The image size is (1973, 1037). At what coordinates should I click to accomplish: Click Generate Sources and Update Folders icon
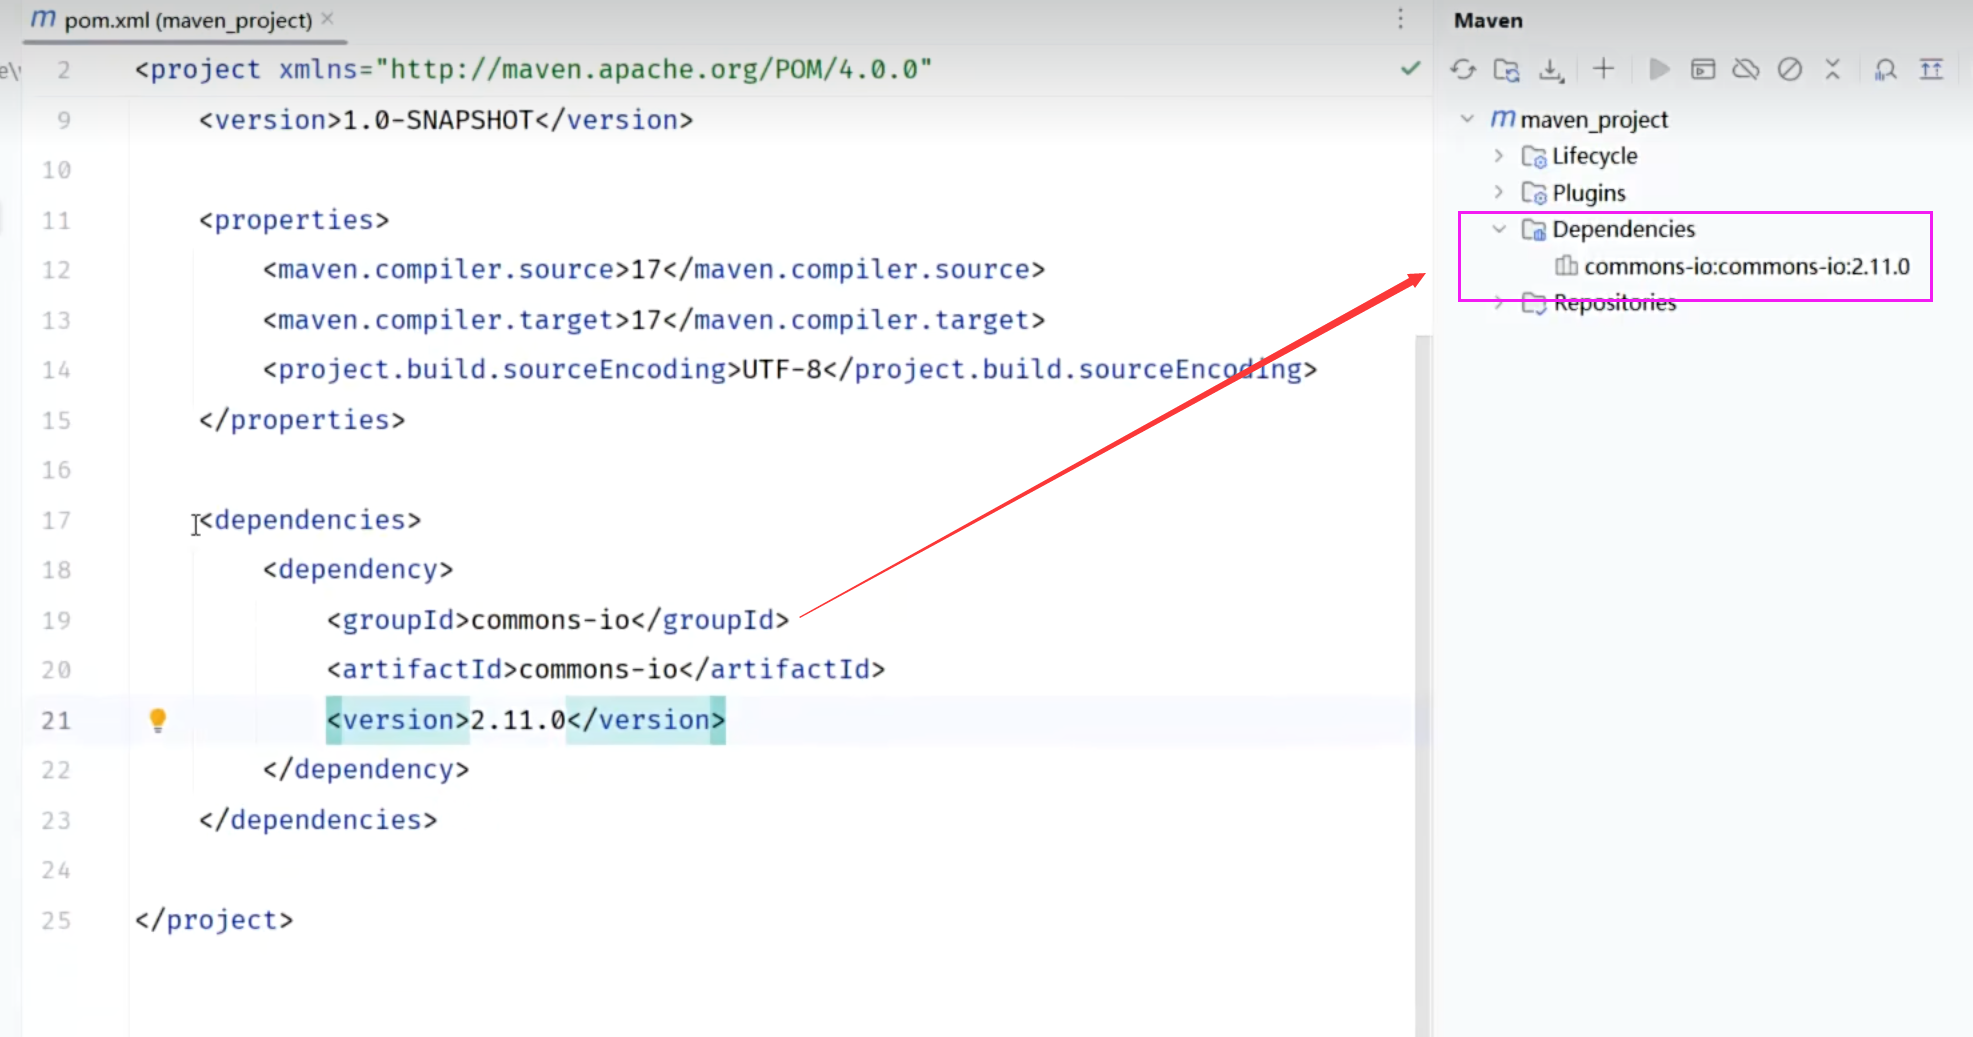pos(1506,70)
